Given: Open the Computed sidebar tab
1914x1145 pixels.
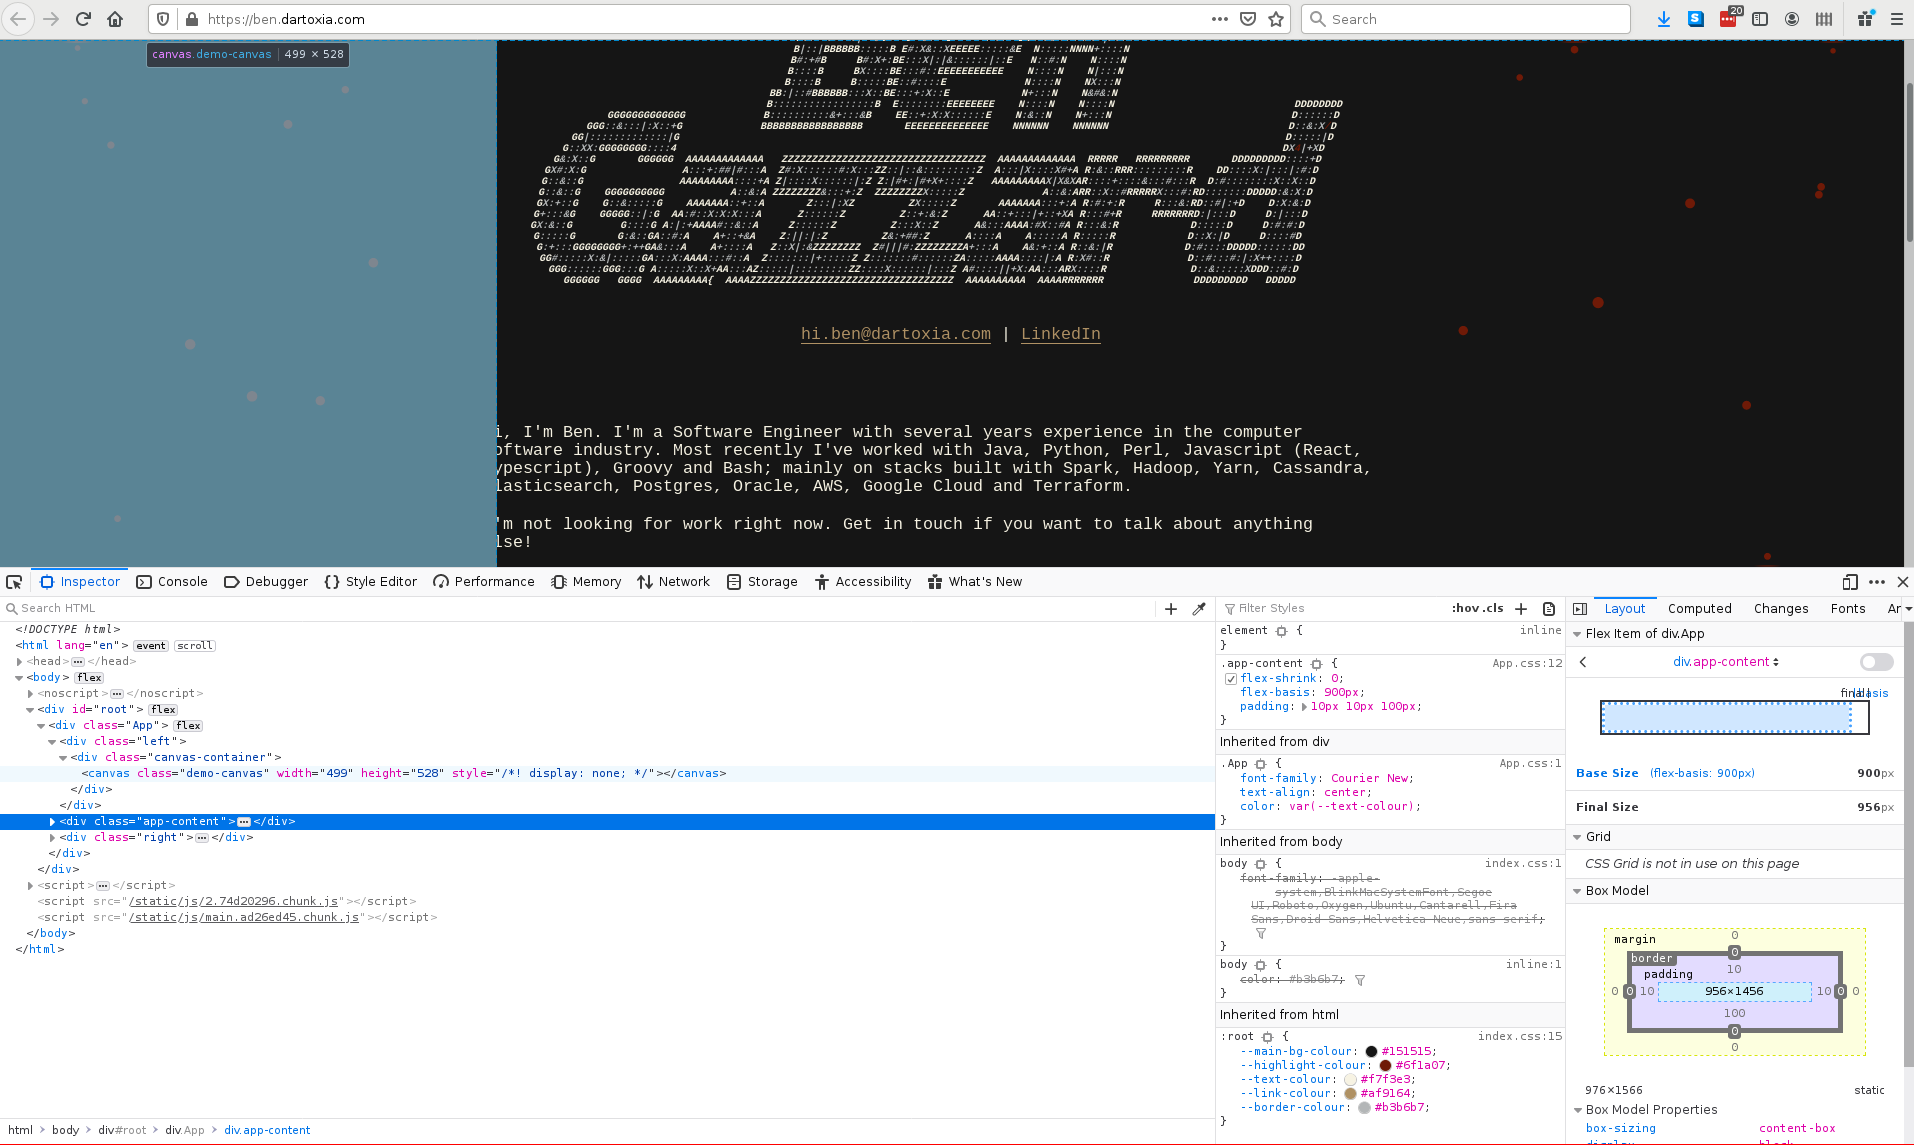Looking at the screenshot, I should (x=1699, y=609).
